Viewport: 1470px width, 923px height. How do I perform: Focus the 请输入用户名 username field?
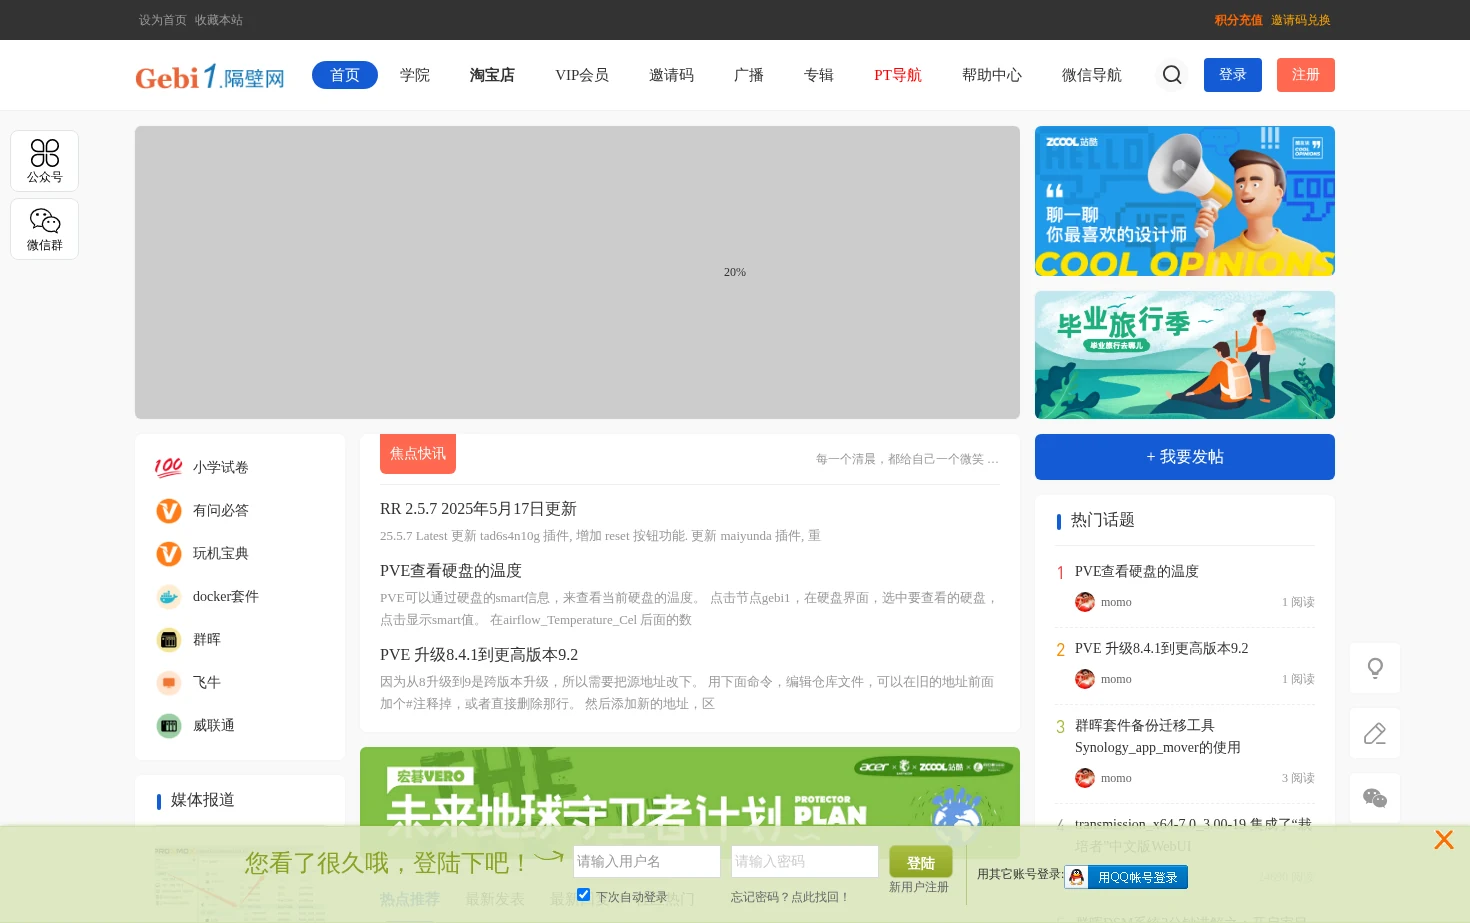click(x=647, y=861)
